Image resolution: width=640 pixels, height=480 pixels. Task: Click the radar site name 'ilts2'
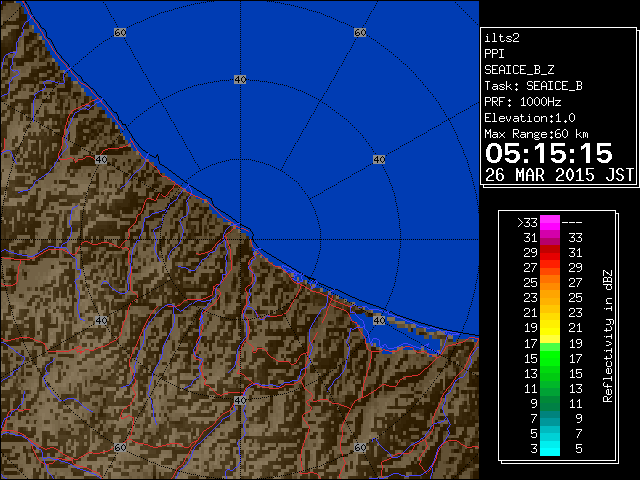(x=502, y=38)
